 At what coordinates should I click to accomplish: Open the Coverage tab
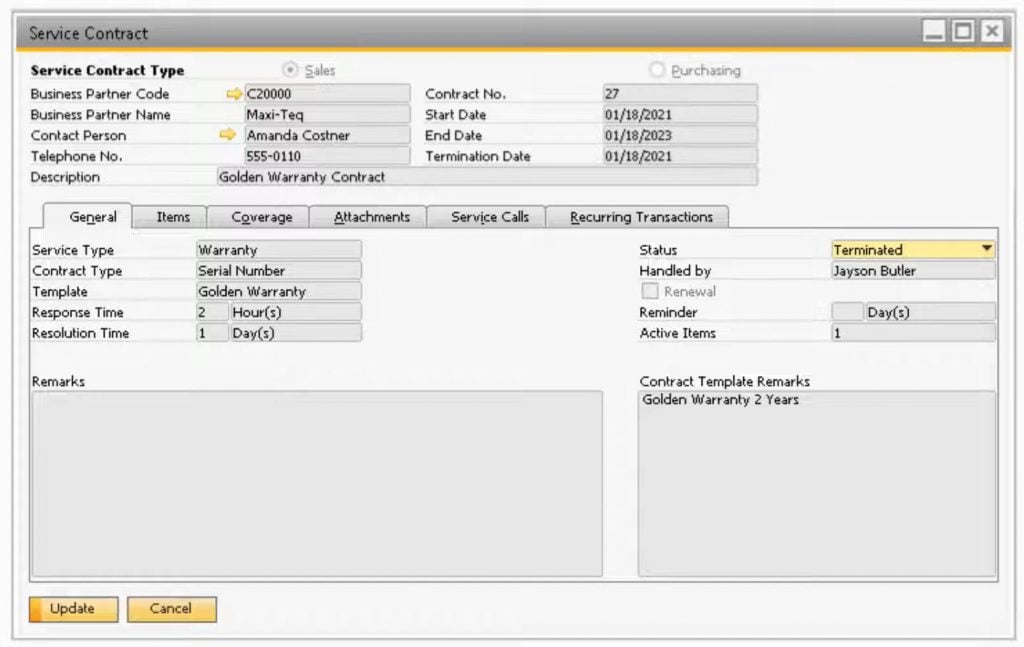(x=259, y=216)
